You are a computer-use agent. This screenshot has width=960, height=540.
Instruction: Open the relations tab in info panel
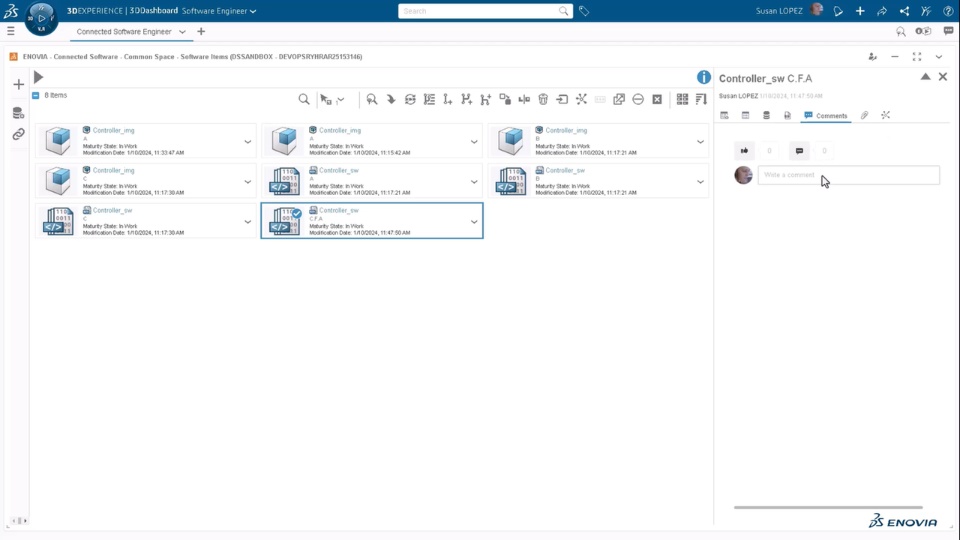coord(885,115)
